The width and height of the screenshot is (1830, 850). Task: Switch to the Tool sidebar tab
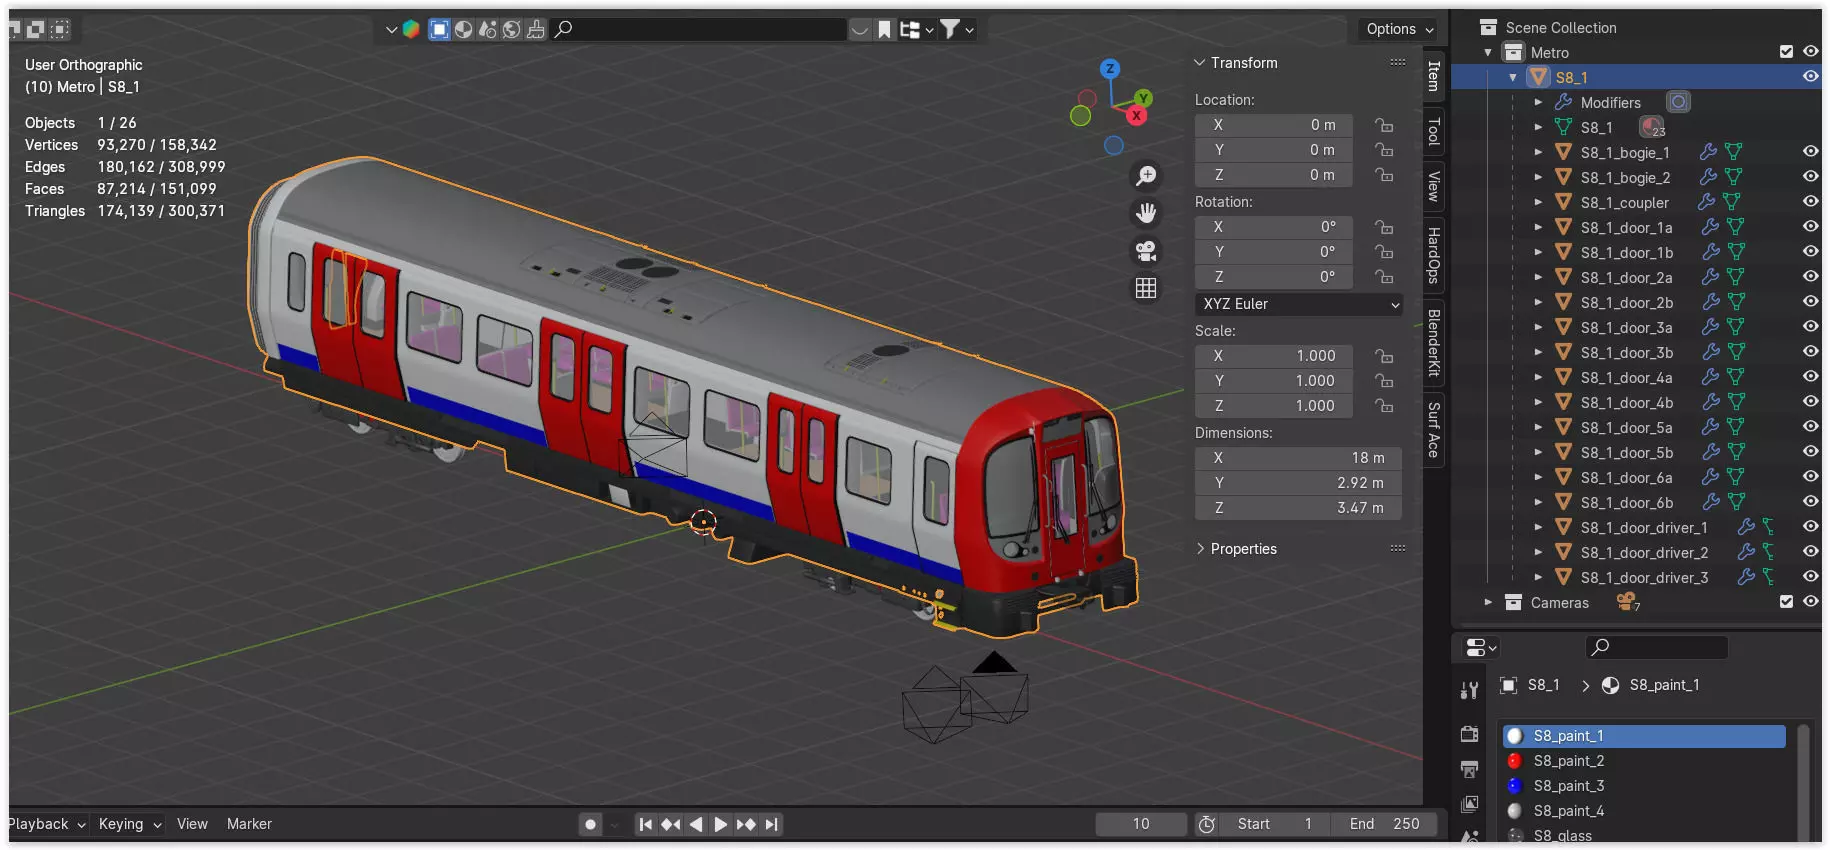point(1433,131)
